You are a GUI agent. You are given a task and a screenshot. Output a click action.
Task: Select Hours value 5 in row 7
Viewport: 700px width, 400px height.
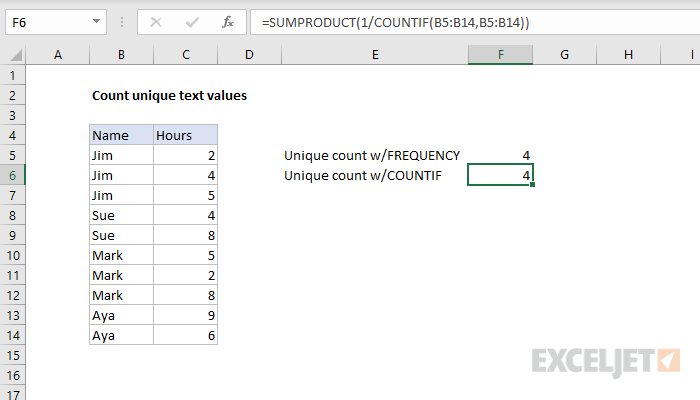tap(186, 195)
